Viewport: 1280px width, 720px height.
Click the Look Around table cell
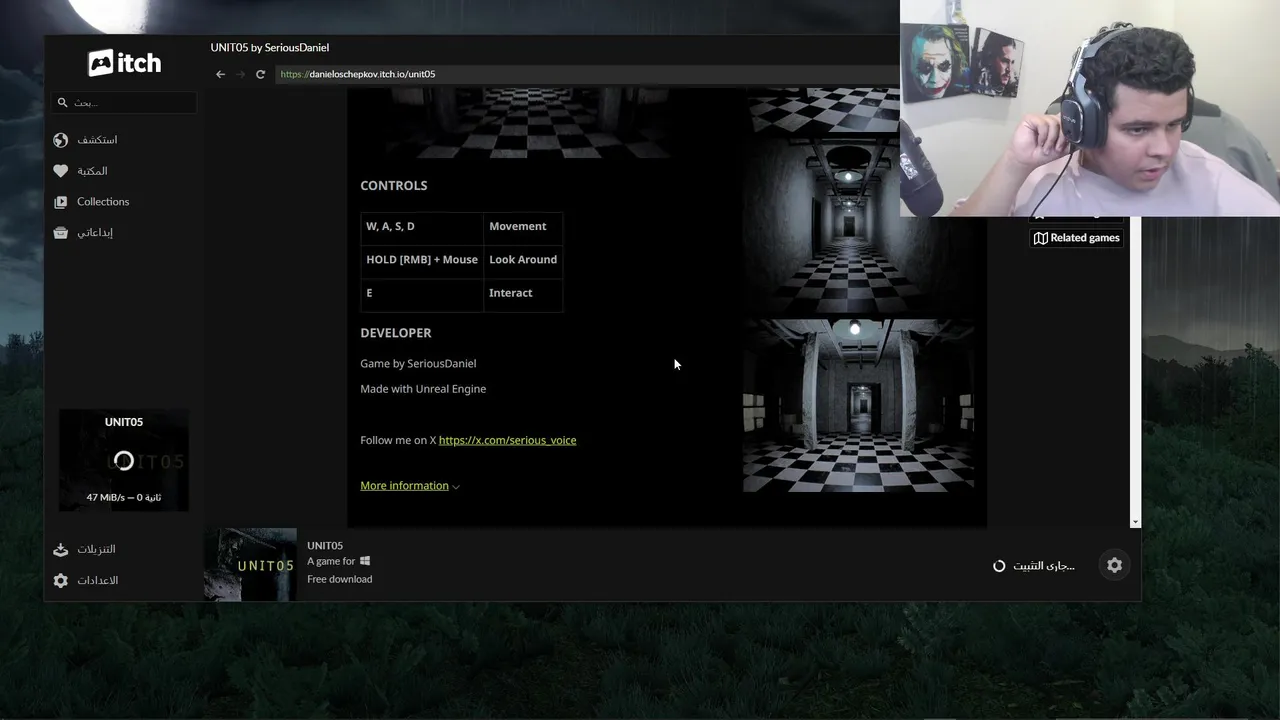coord(523,260)
